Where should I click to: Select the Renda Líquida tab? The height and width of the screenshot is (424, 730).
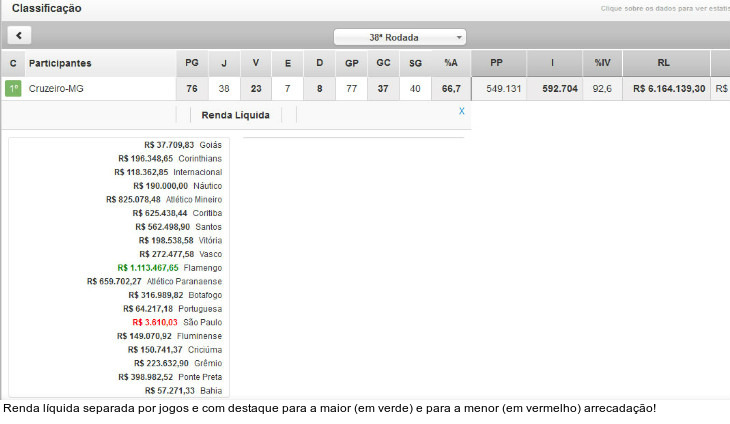click(234, 115)
